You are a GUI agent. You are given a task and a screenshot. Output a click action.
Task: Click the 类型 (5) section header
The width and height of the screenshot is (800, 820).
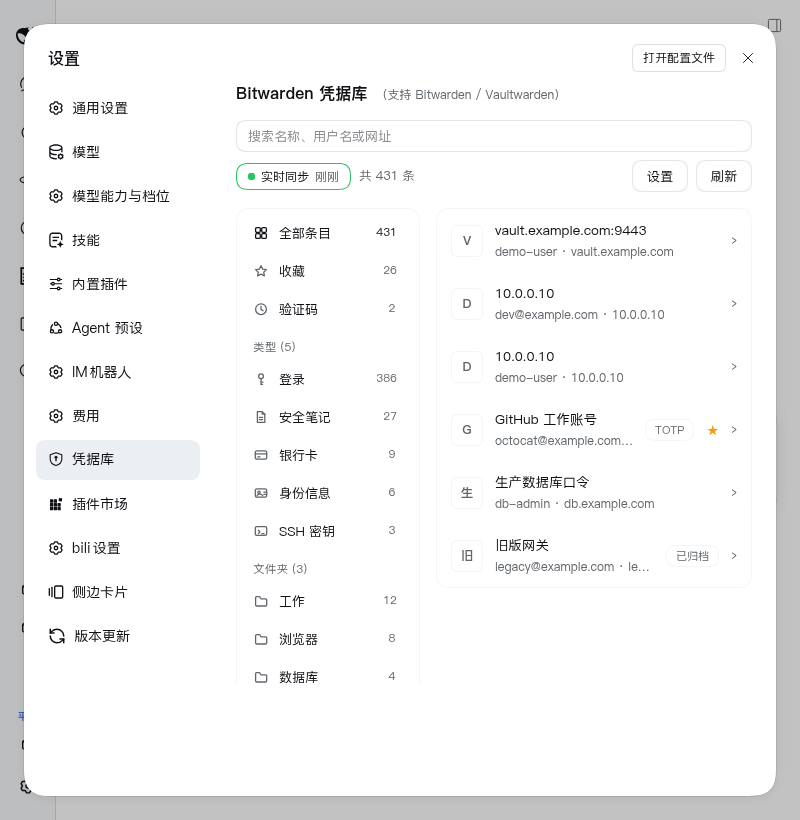coord(275,347)
